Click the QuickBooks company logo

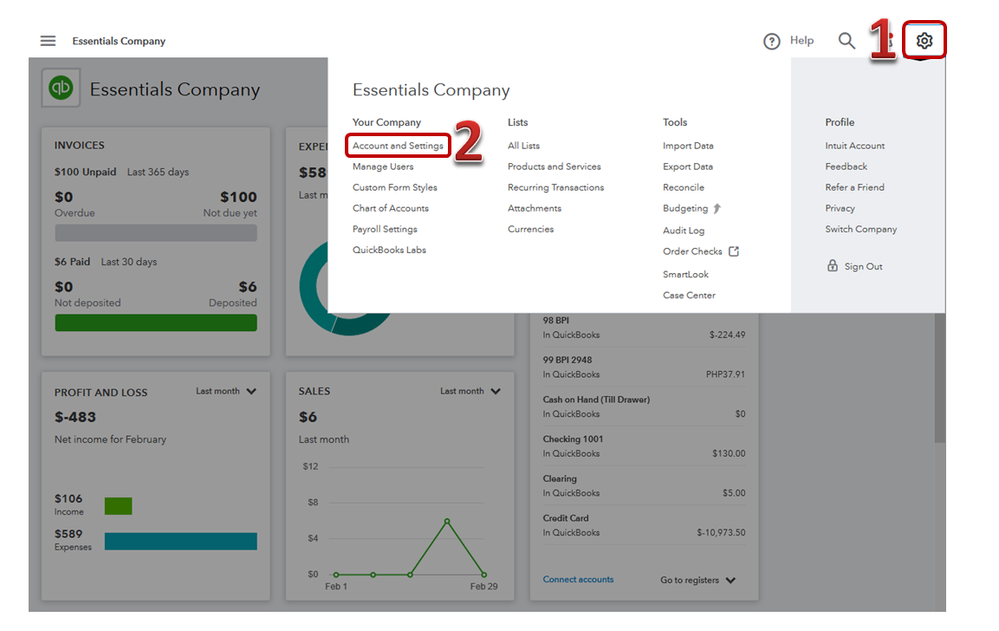(x=61, y=87)
